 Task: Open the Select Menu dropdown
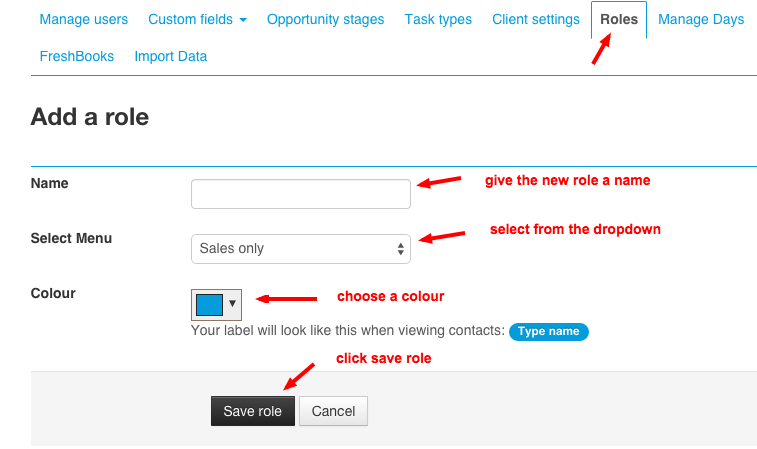(300, 248)
